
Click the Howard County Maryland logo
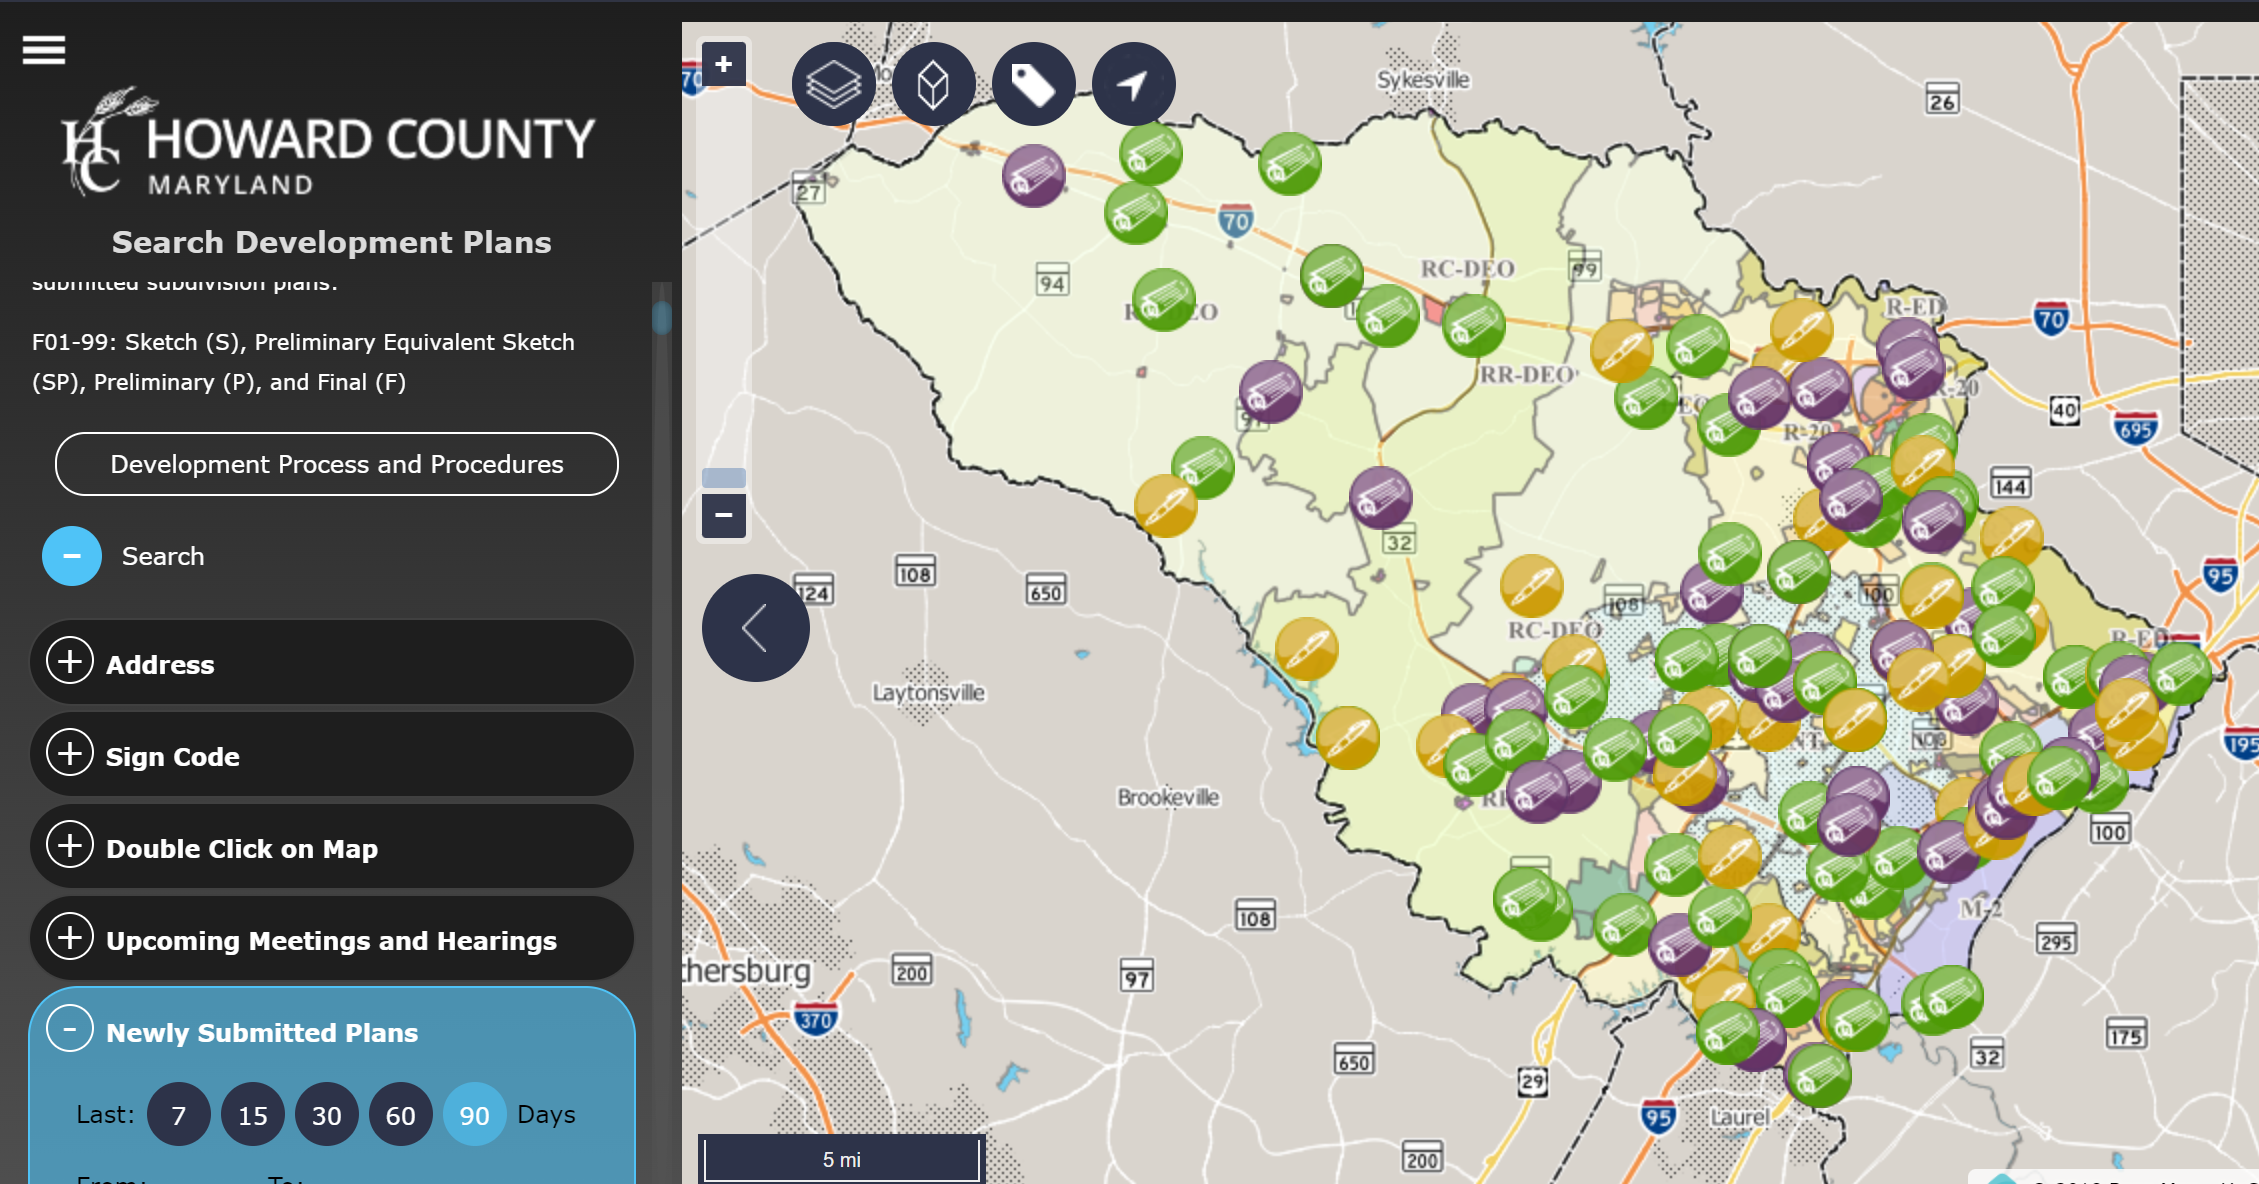click(x=328, y=142)
